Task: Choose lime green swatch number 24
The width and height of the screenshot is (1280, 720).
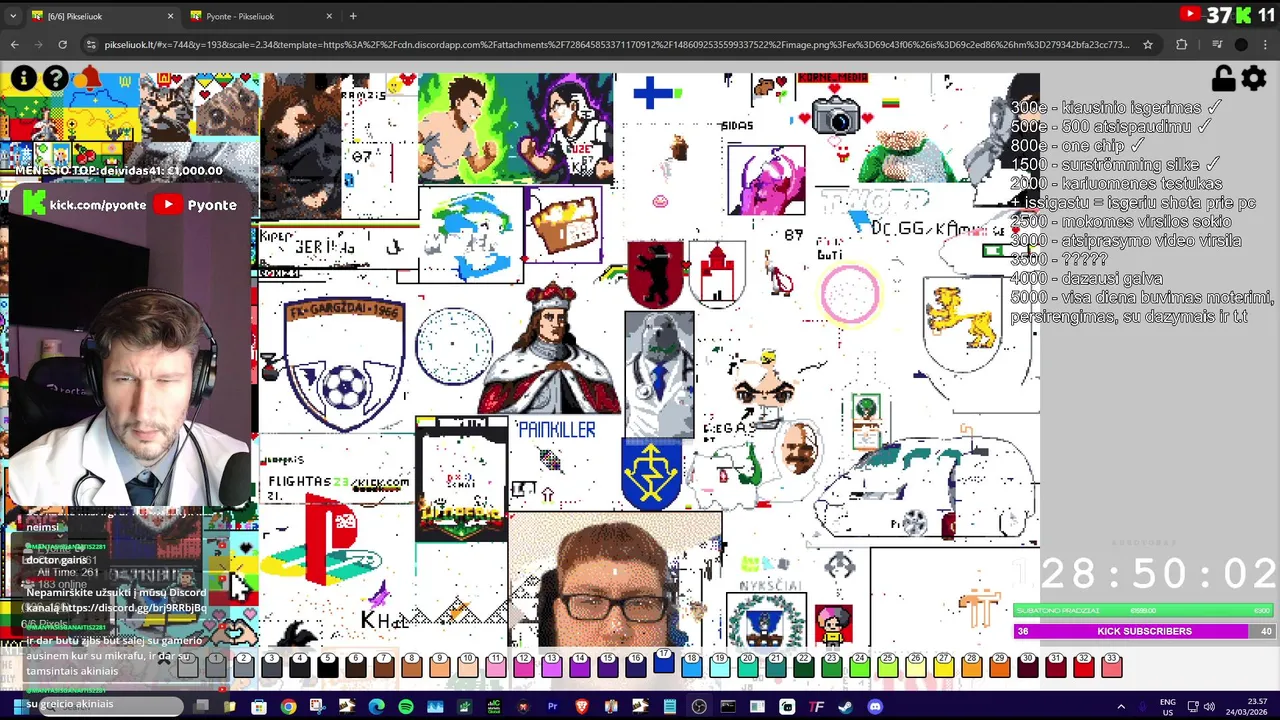Action: coord(859,665)
